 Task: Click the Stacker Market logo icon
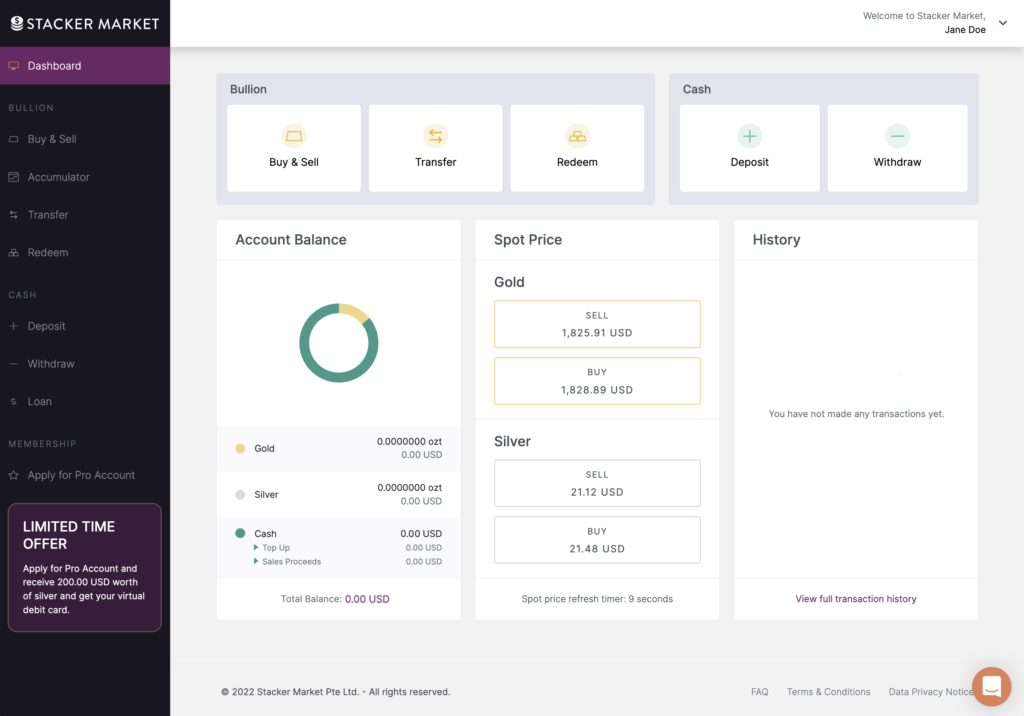17,24
